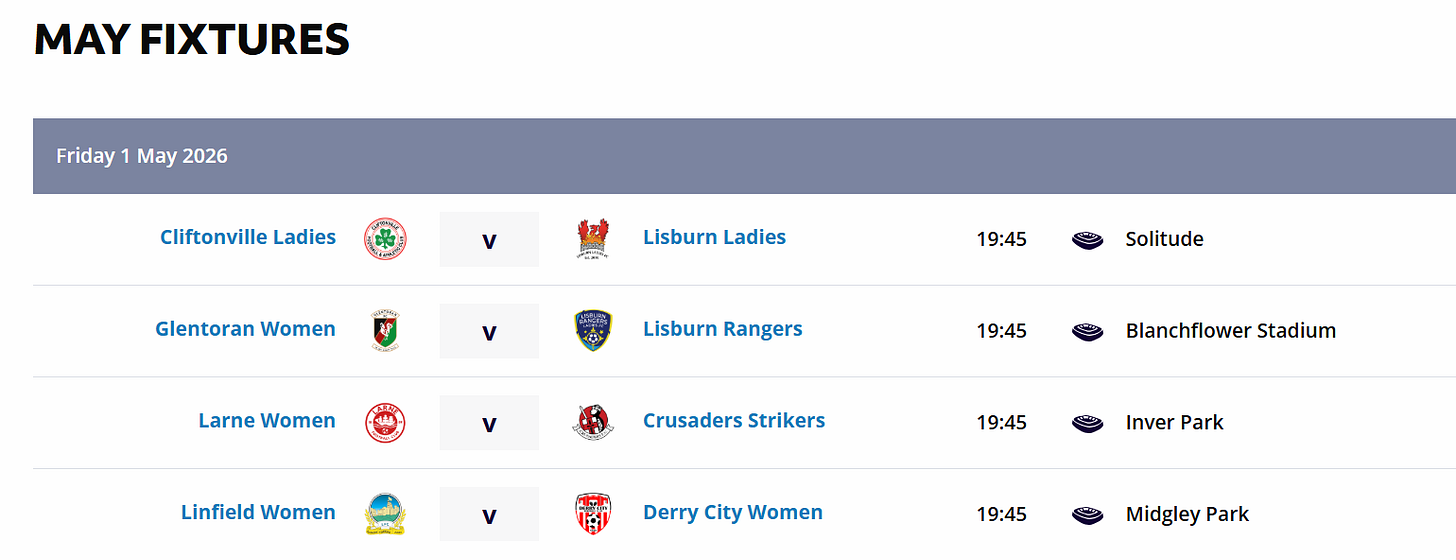Open the Derry City Women team link
Screen dimensions: 1456x560
click(x=733, y=512)
